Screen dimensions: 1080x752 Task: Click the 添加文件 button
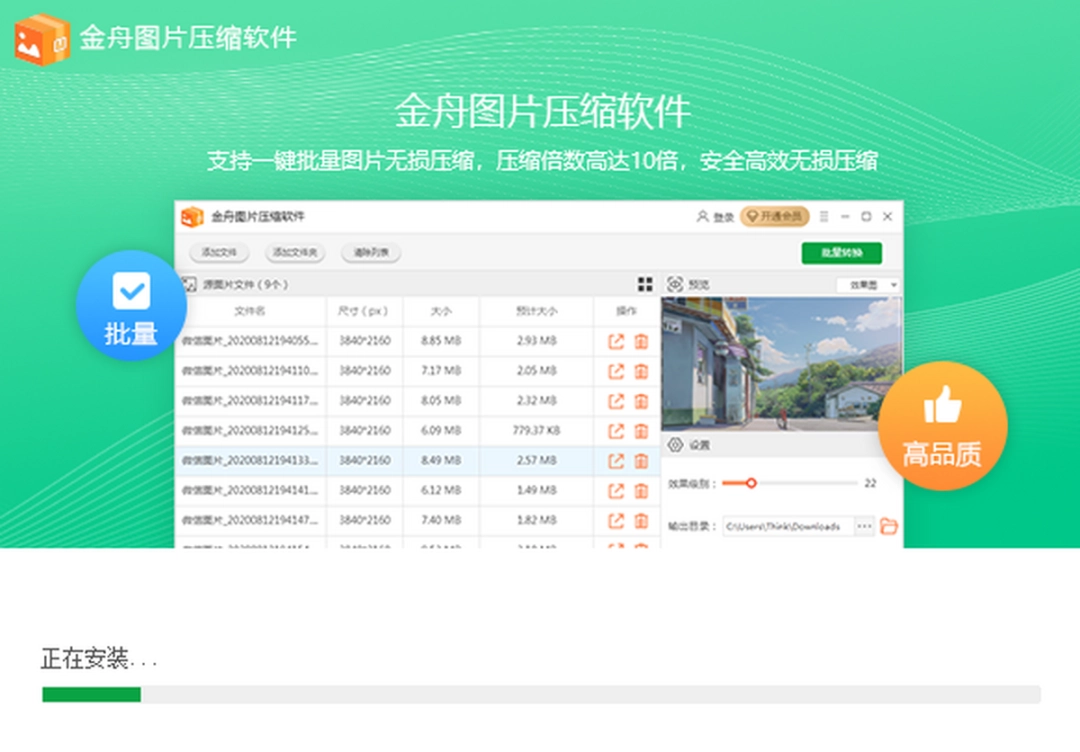point(219,253)
